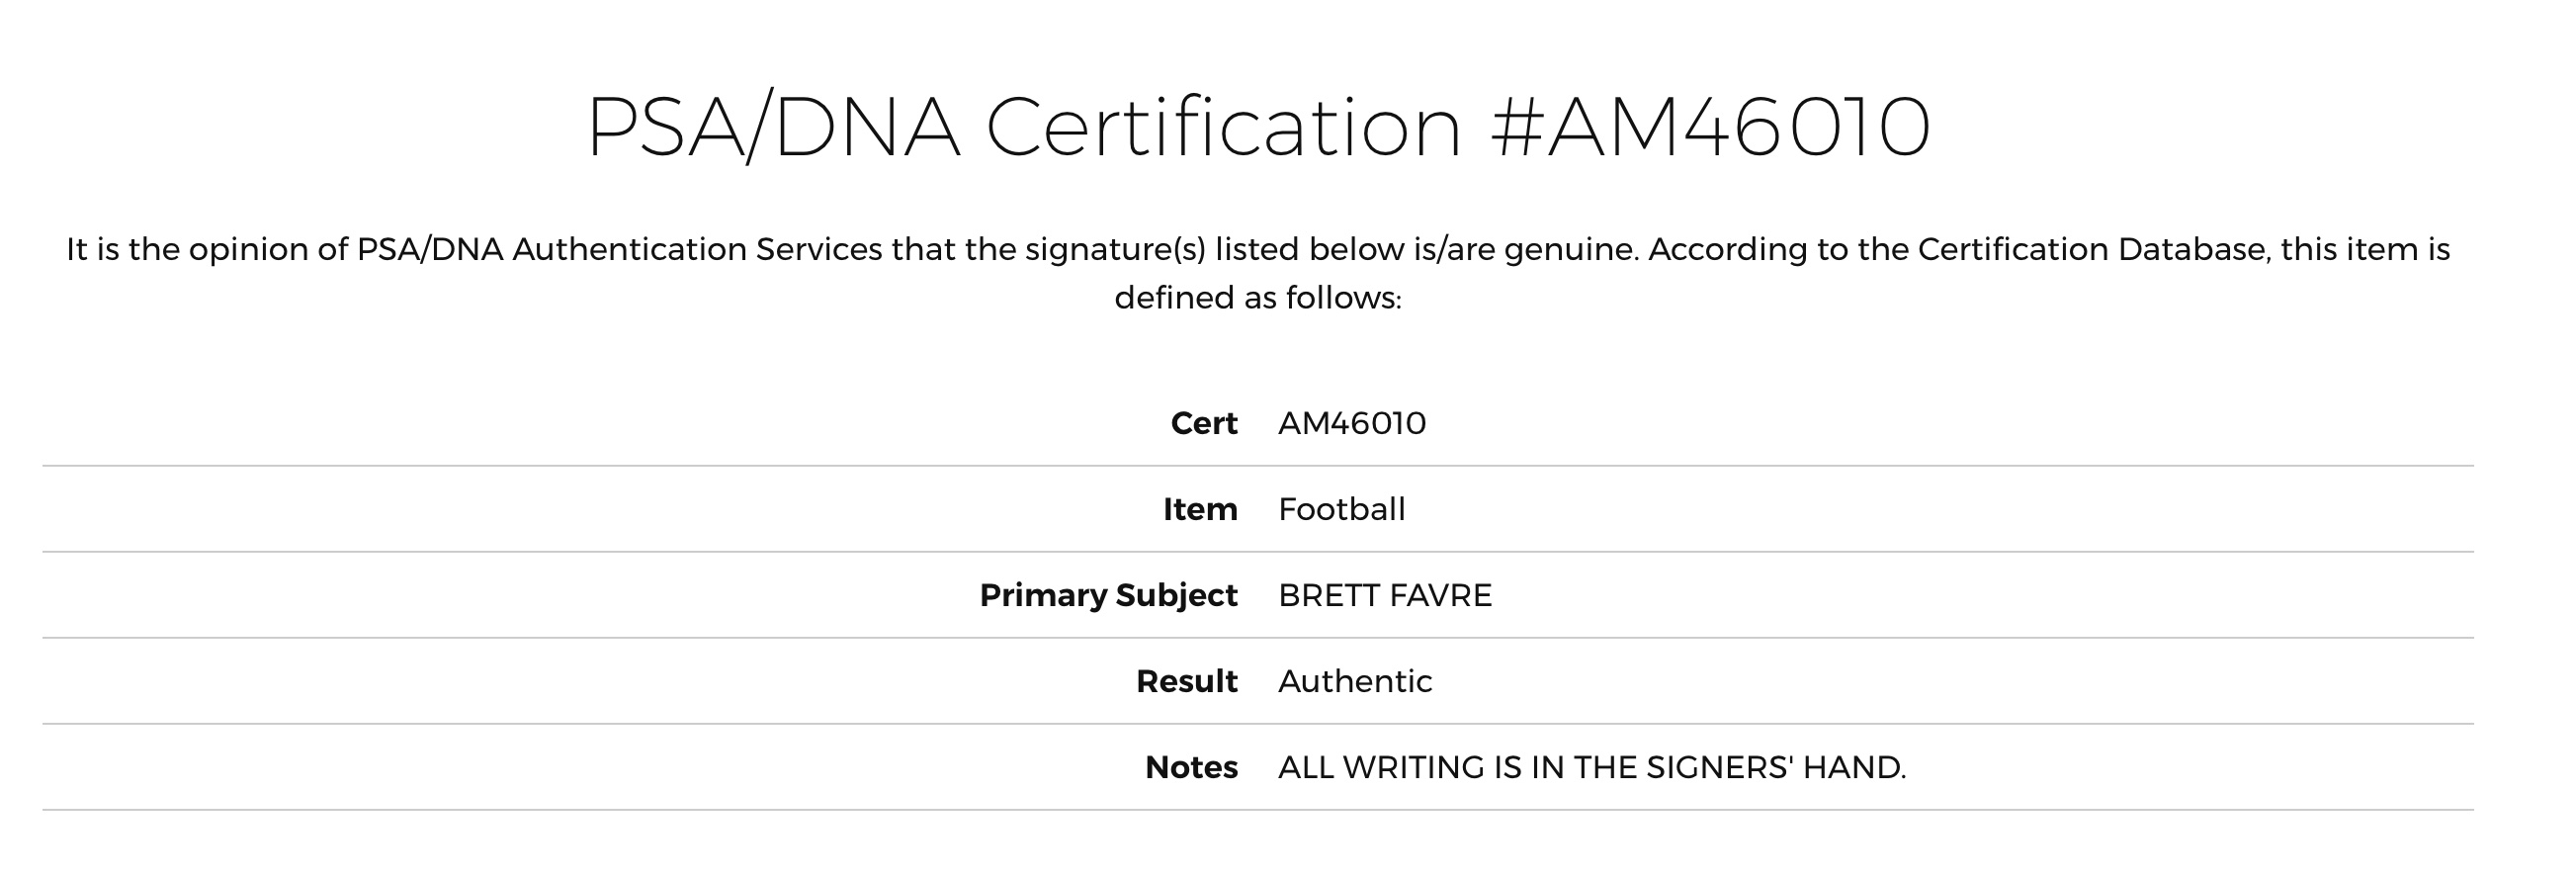Select the "ALL WRITING IS IN THE SIGNERS' HAND." note
Image resolution: width=2576 pixels, height=880 pixels.
tap(1592, 767)
